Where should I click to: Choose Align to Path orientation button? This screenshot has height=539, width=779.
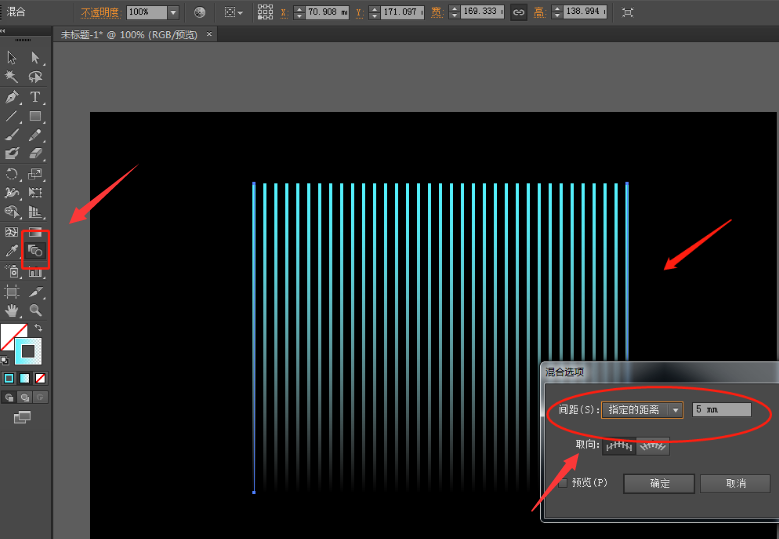point(653,446)
